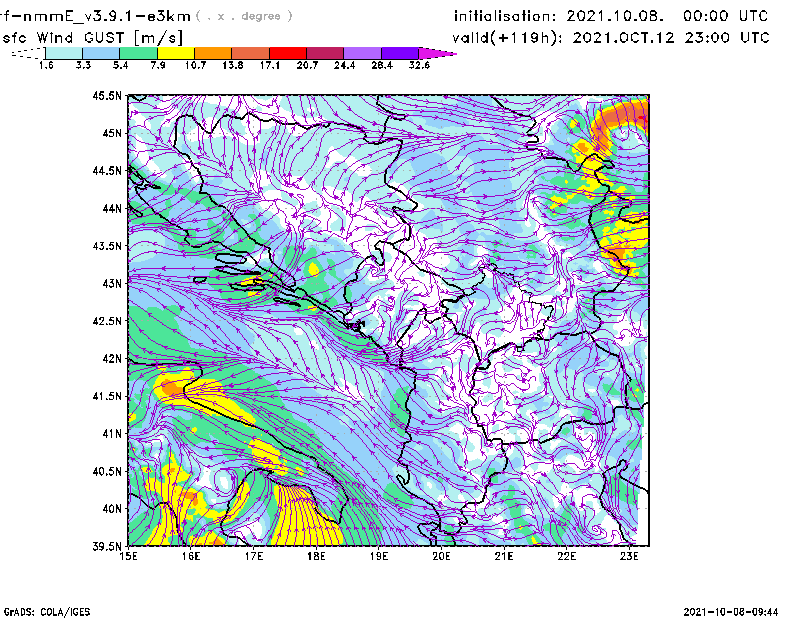Click the 22E longitude label
Screen dimensions: 800x618
coord(567,556)
